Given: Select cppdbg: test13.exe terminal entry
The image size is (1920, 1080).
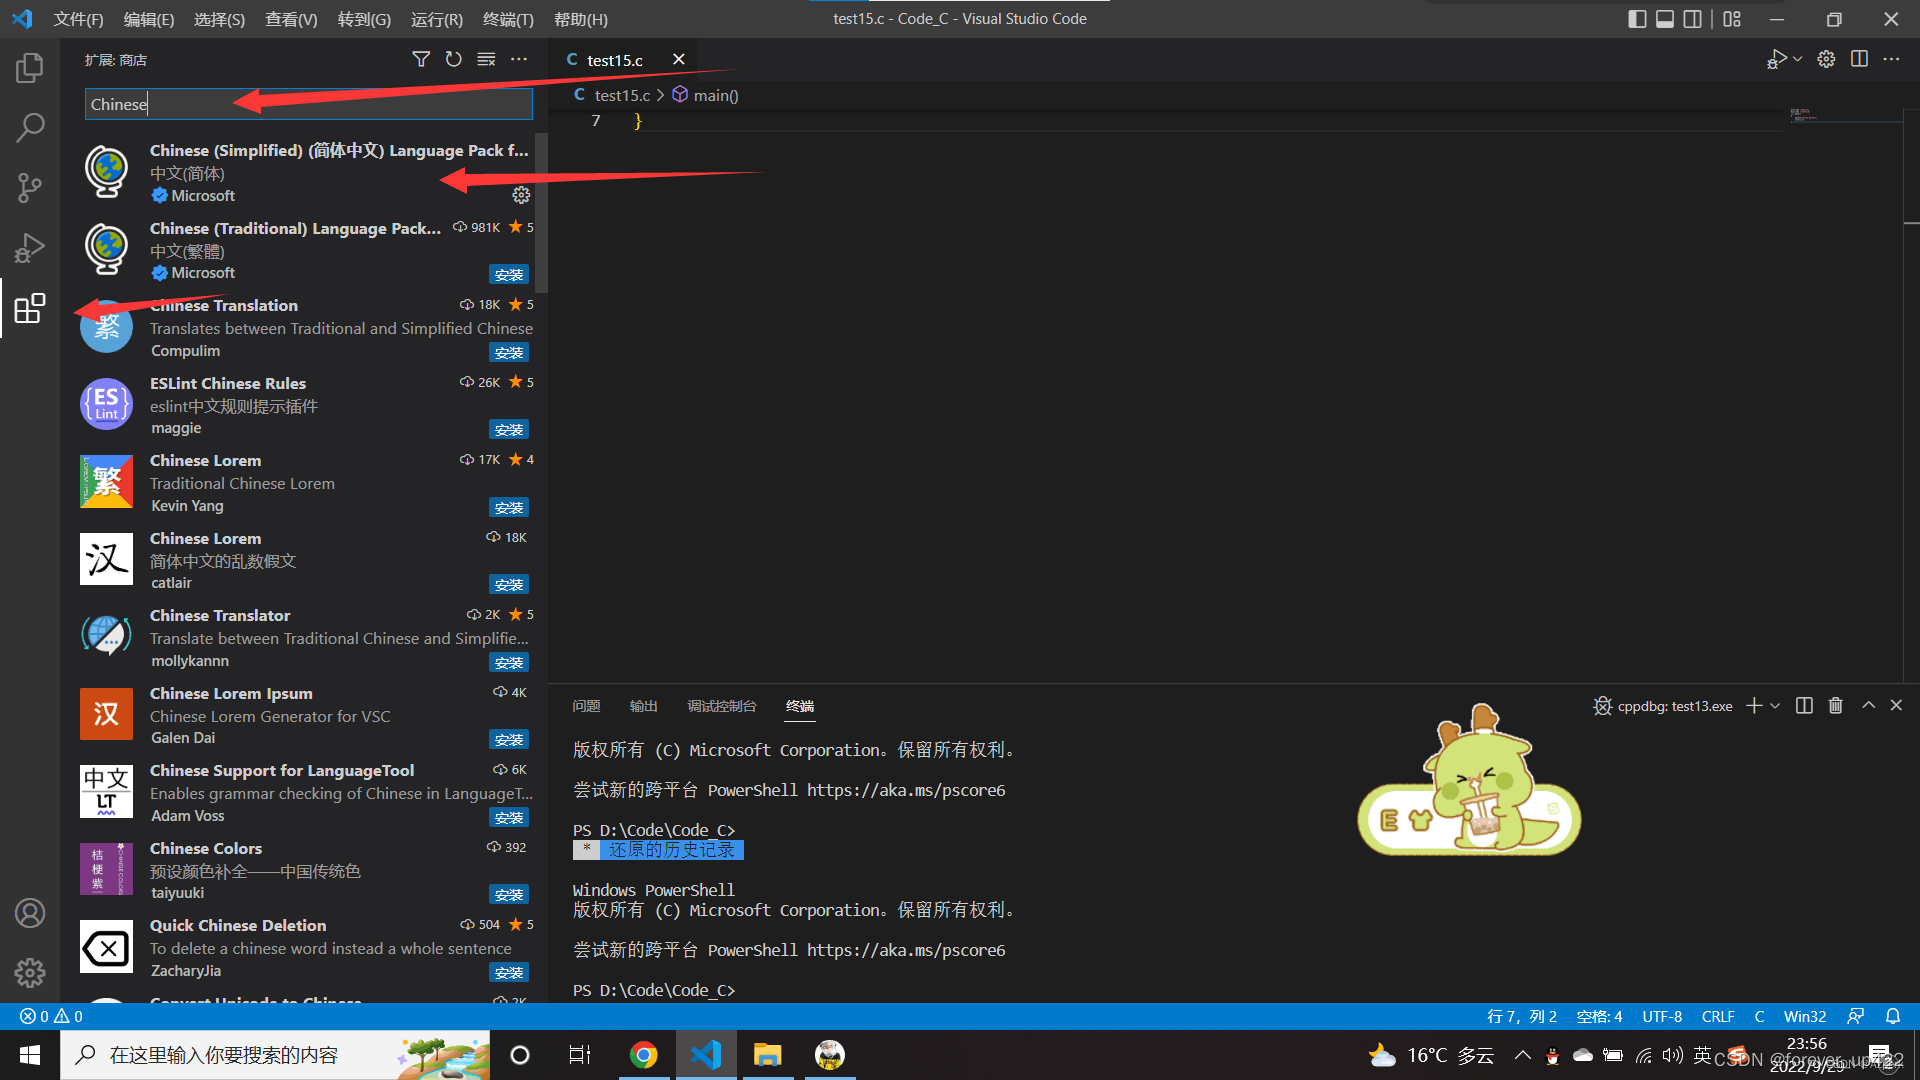Looking at the screenshot, I should 1663,706.
